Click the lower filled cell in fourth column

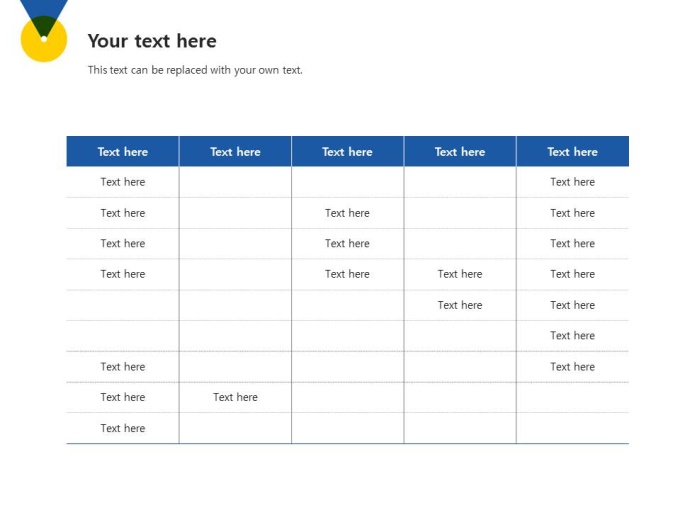(460, 305)
